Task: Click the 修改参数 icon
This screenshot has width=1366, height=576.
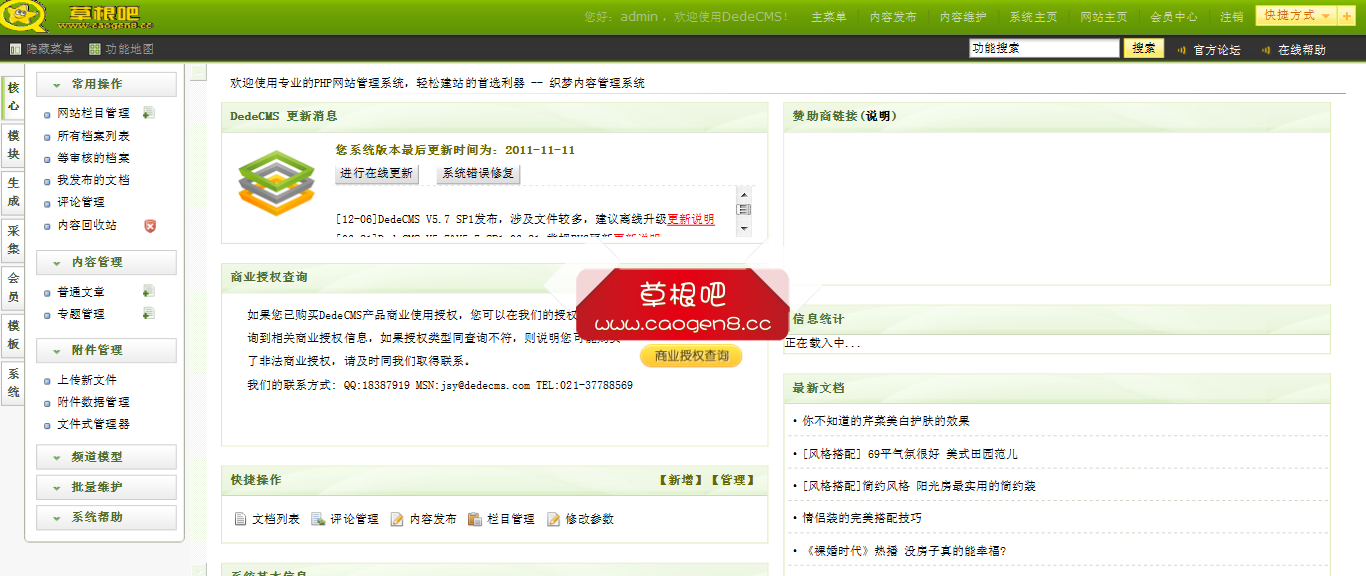Action: click(x=553, y=519)
